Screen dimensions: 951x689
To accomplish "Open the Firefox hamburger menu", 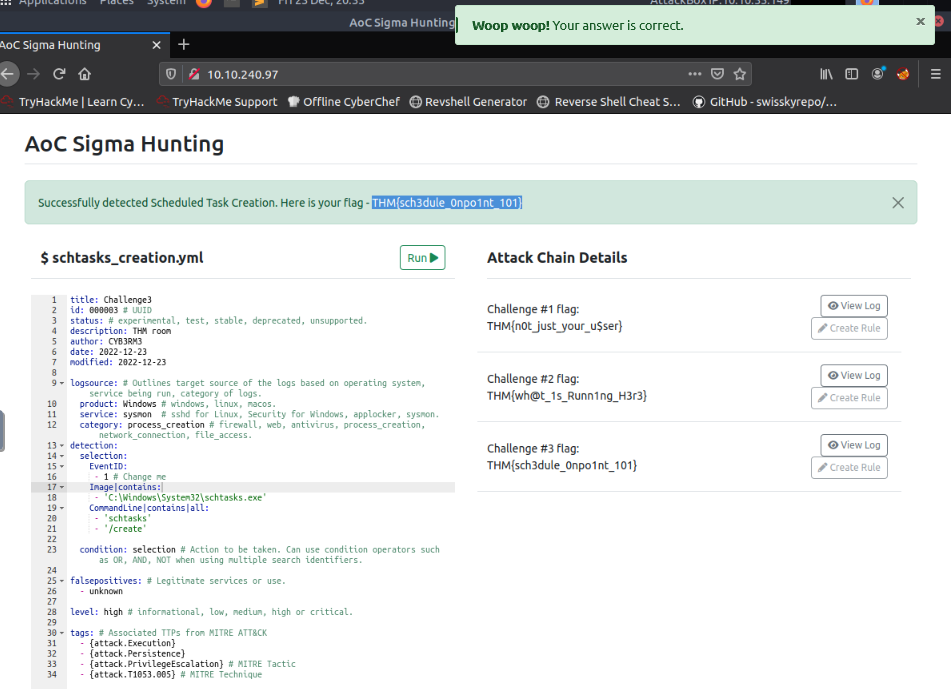I will coord(935,74).
